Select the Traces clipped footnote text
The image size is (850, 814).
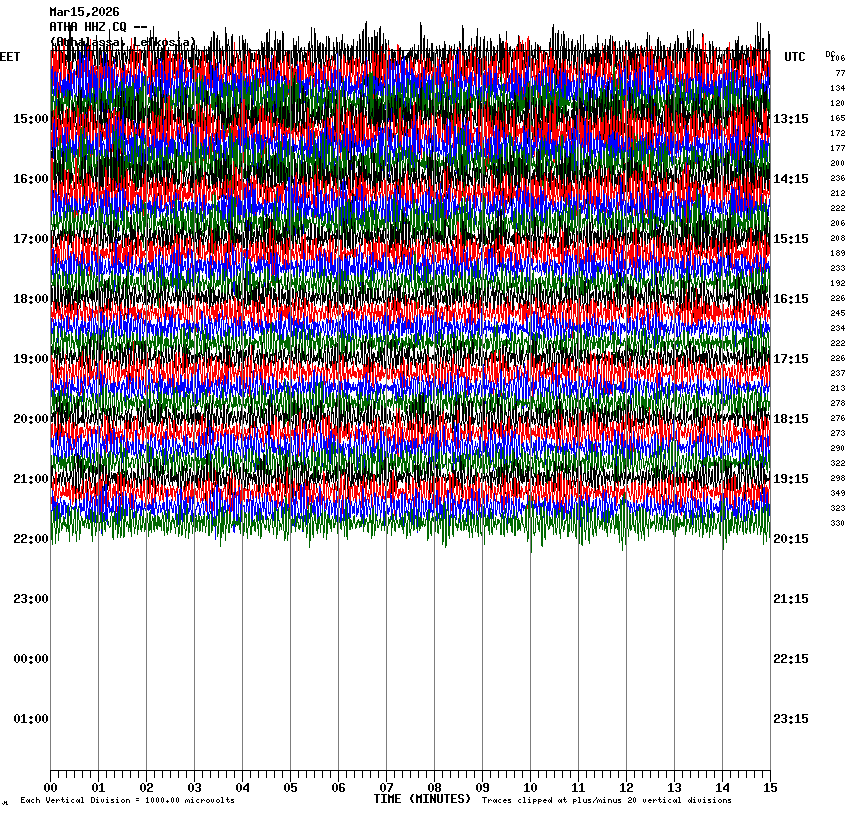(x=606, y=801)
